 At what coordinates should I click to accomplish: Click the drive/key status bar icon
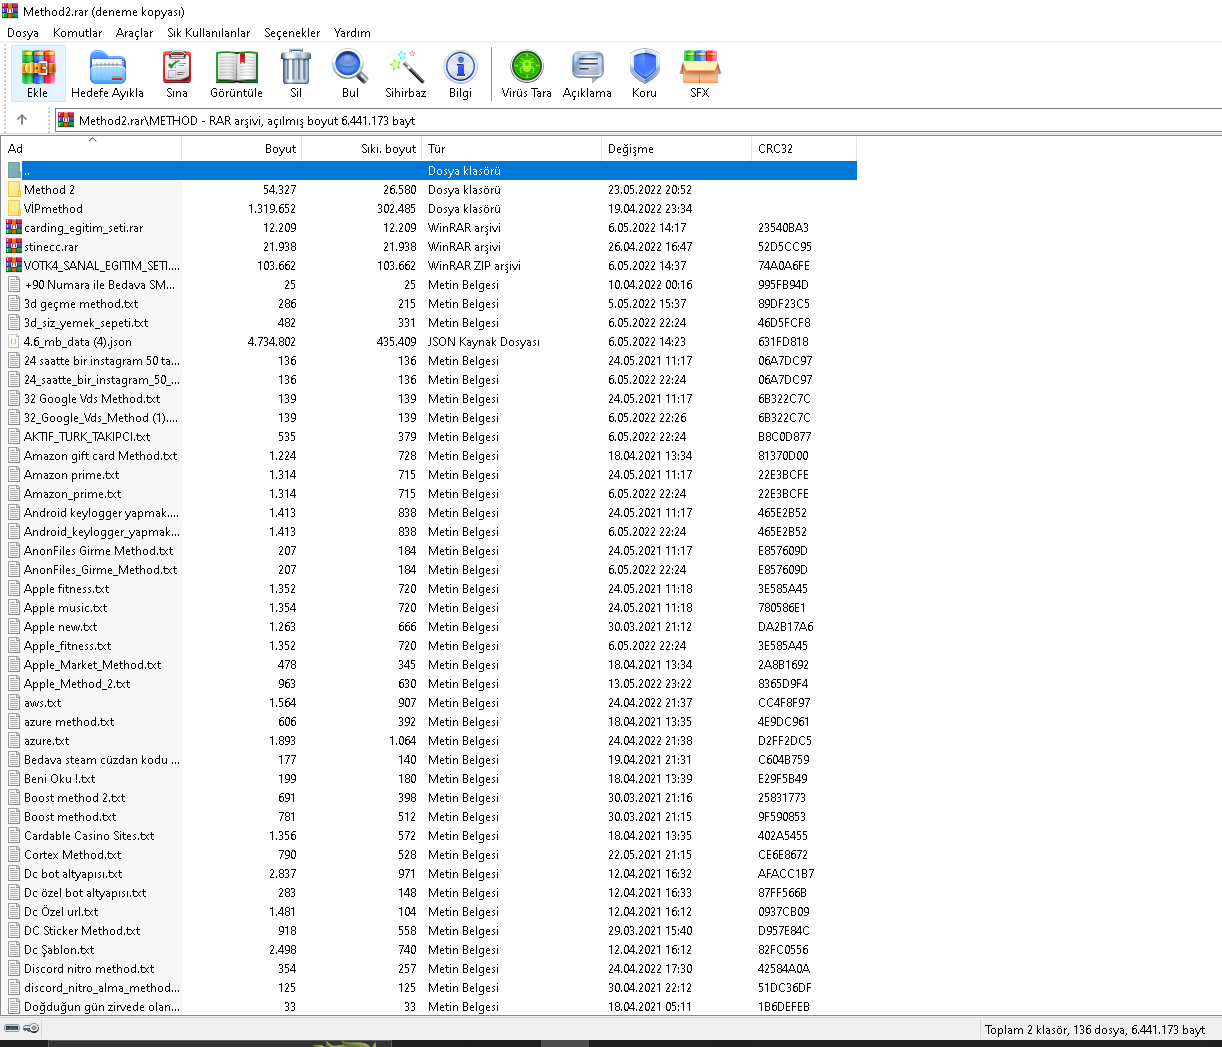pyautogui.click(x=21, y=1028)
